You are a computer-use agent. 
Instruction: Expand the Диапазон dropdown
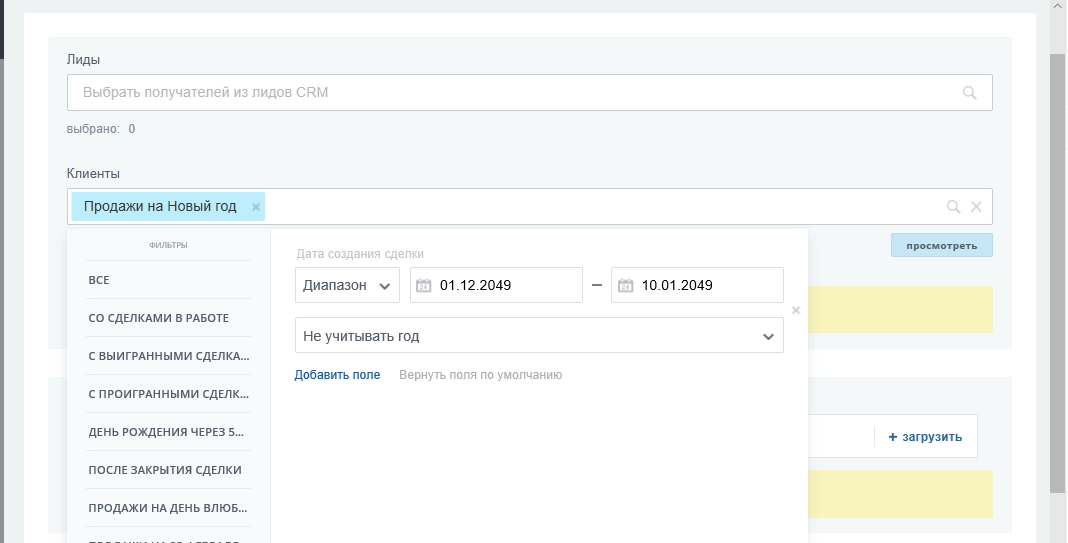[347, 285]
